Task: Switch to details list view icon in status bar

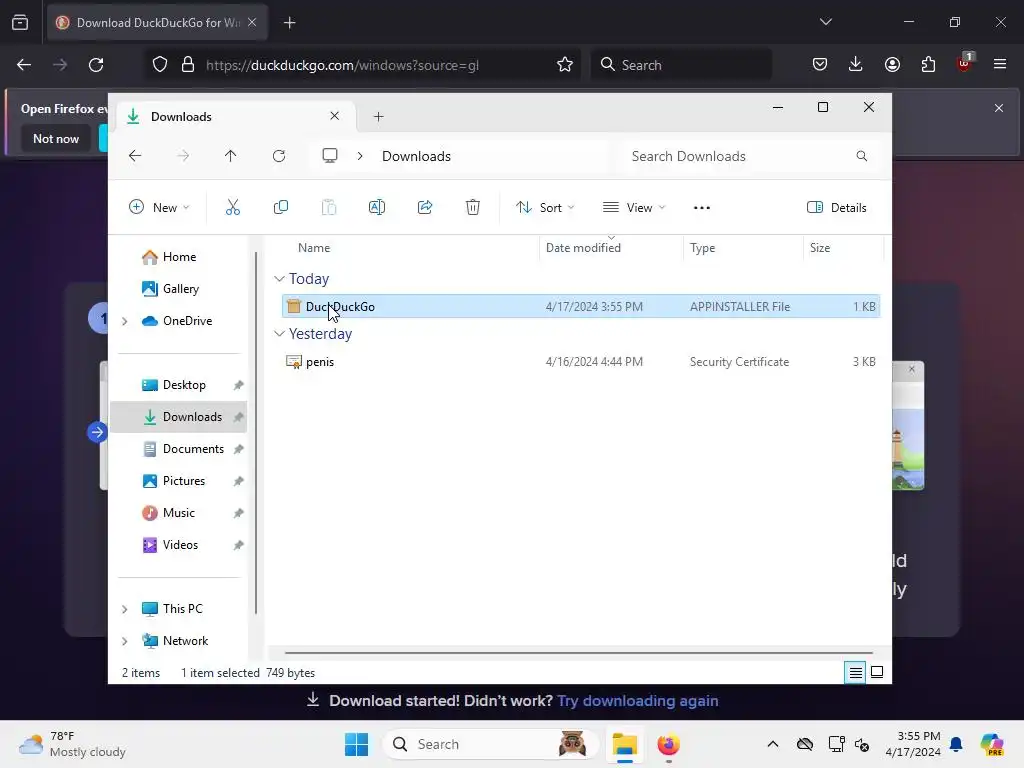Action: coord(856,673)
